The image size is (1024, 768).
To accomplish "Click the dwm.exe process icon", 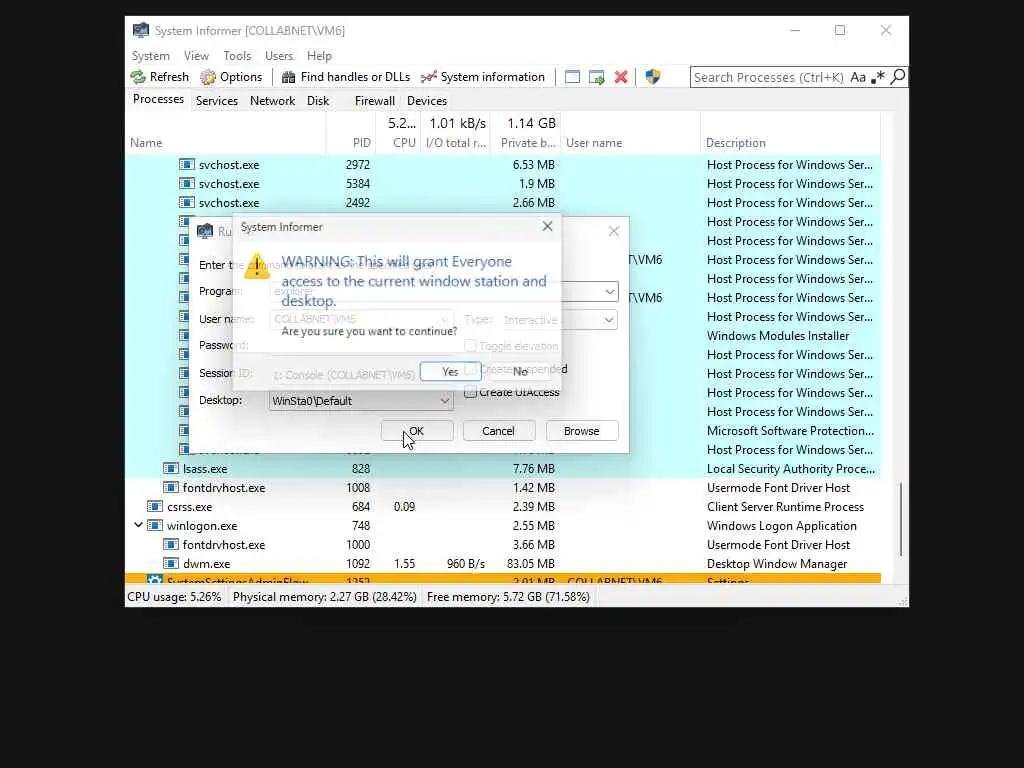I will pyautogui.click(x=170, y=563).
